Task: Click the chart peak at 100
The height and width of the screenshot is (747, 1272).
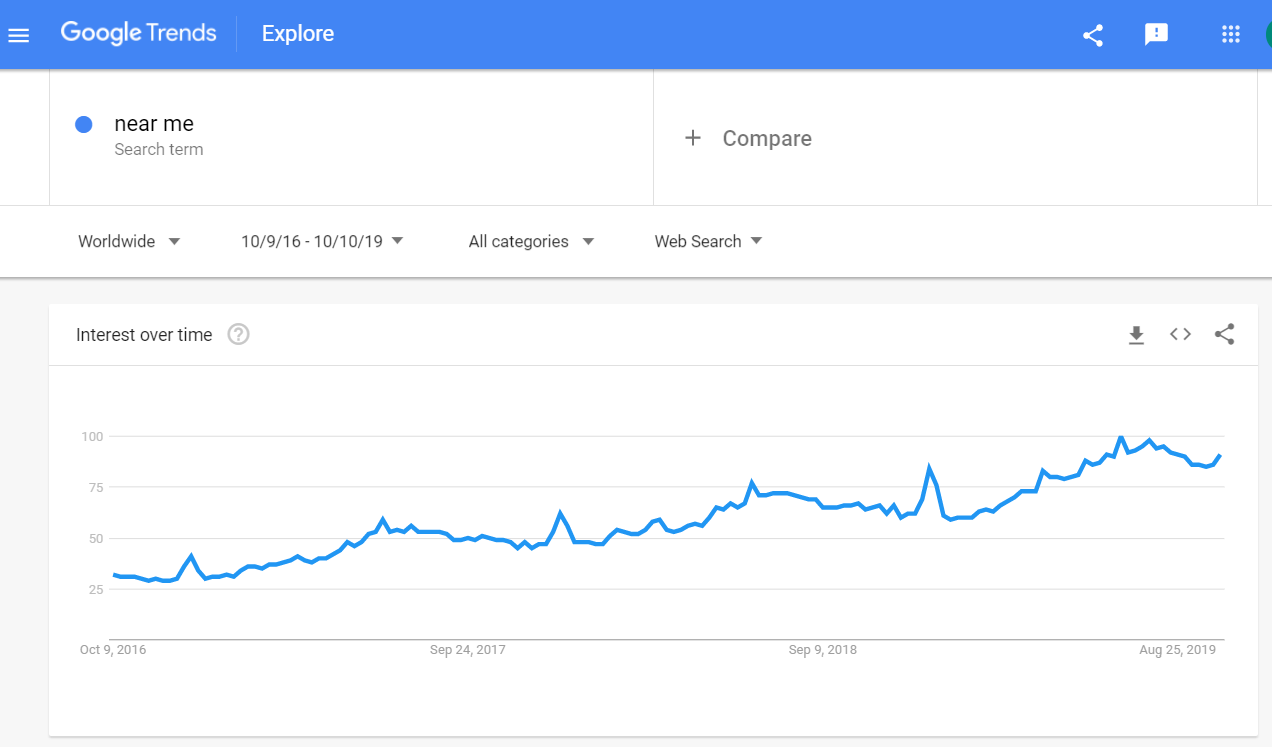Action: point(1121,437)
